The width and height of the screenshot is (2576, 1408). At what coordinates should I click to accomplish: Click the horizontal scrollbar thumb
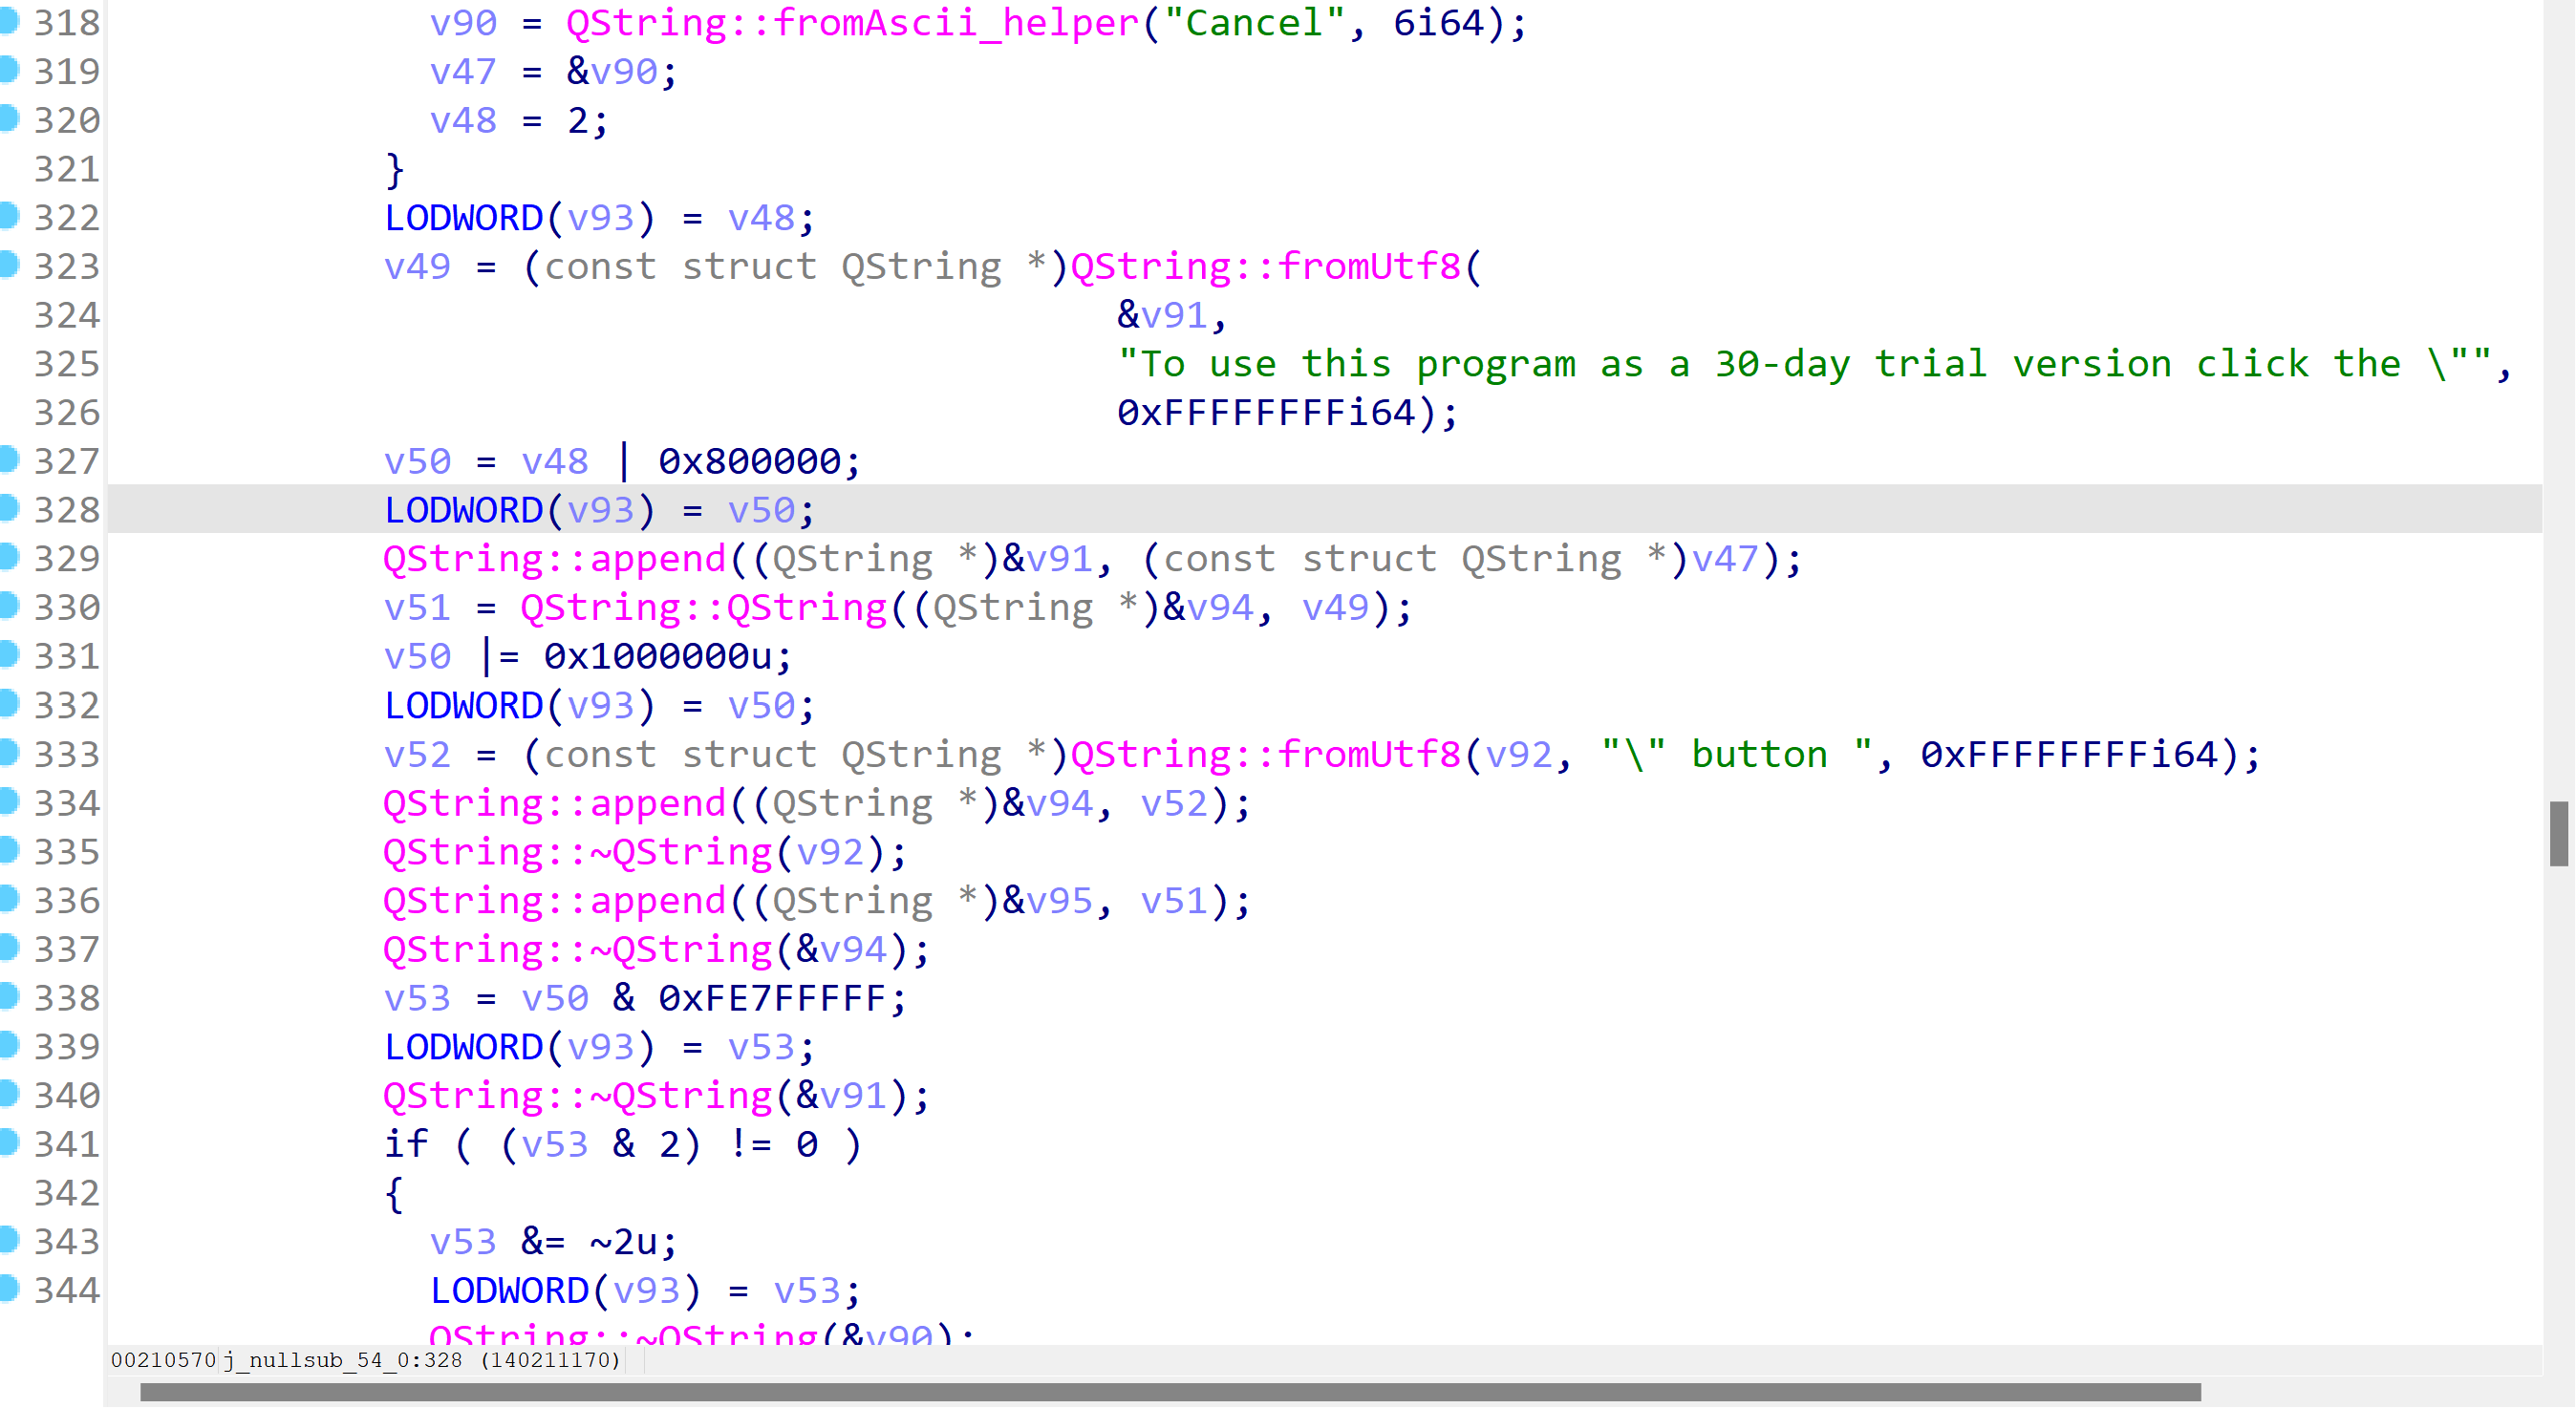coord(1171,1392)
